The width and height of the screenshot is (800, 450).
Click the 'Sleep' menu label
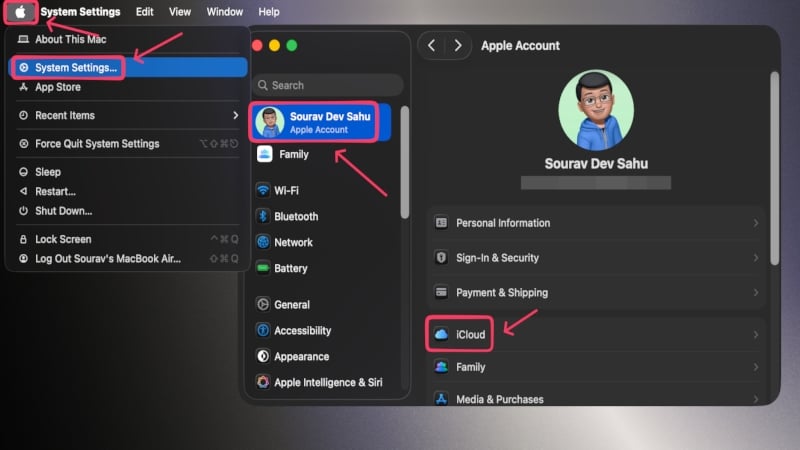tap(48, 172)
